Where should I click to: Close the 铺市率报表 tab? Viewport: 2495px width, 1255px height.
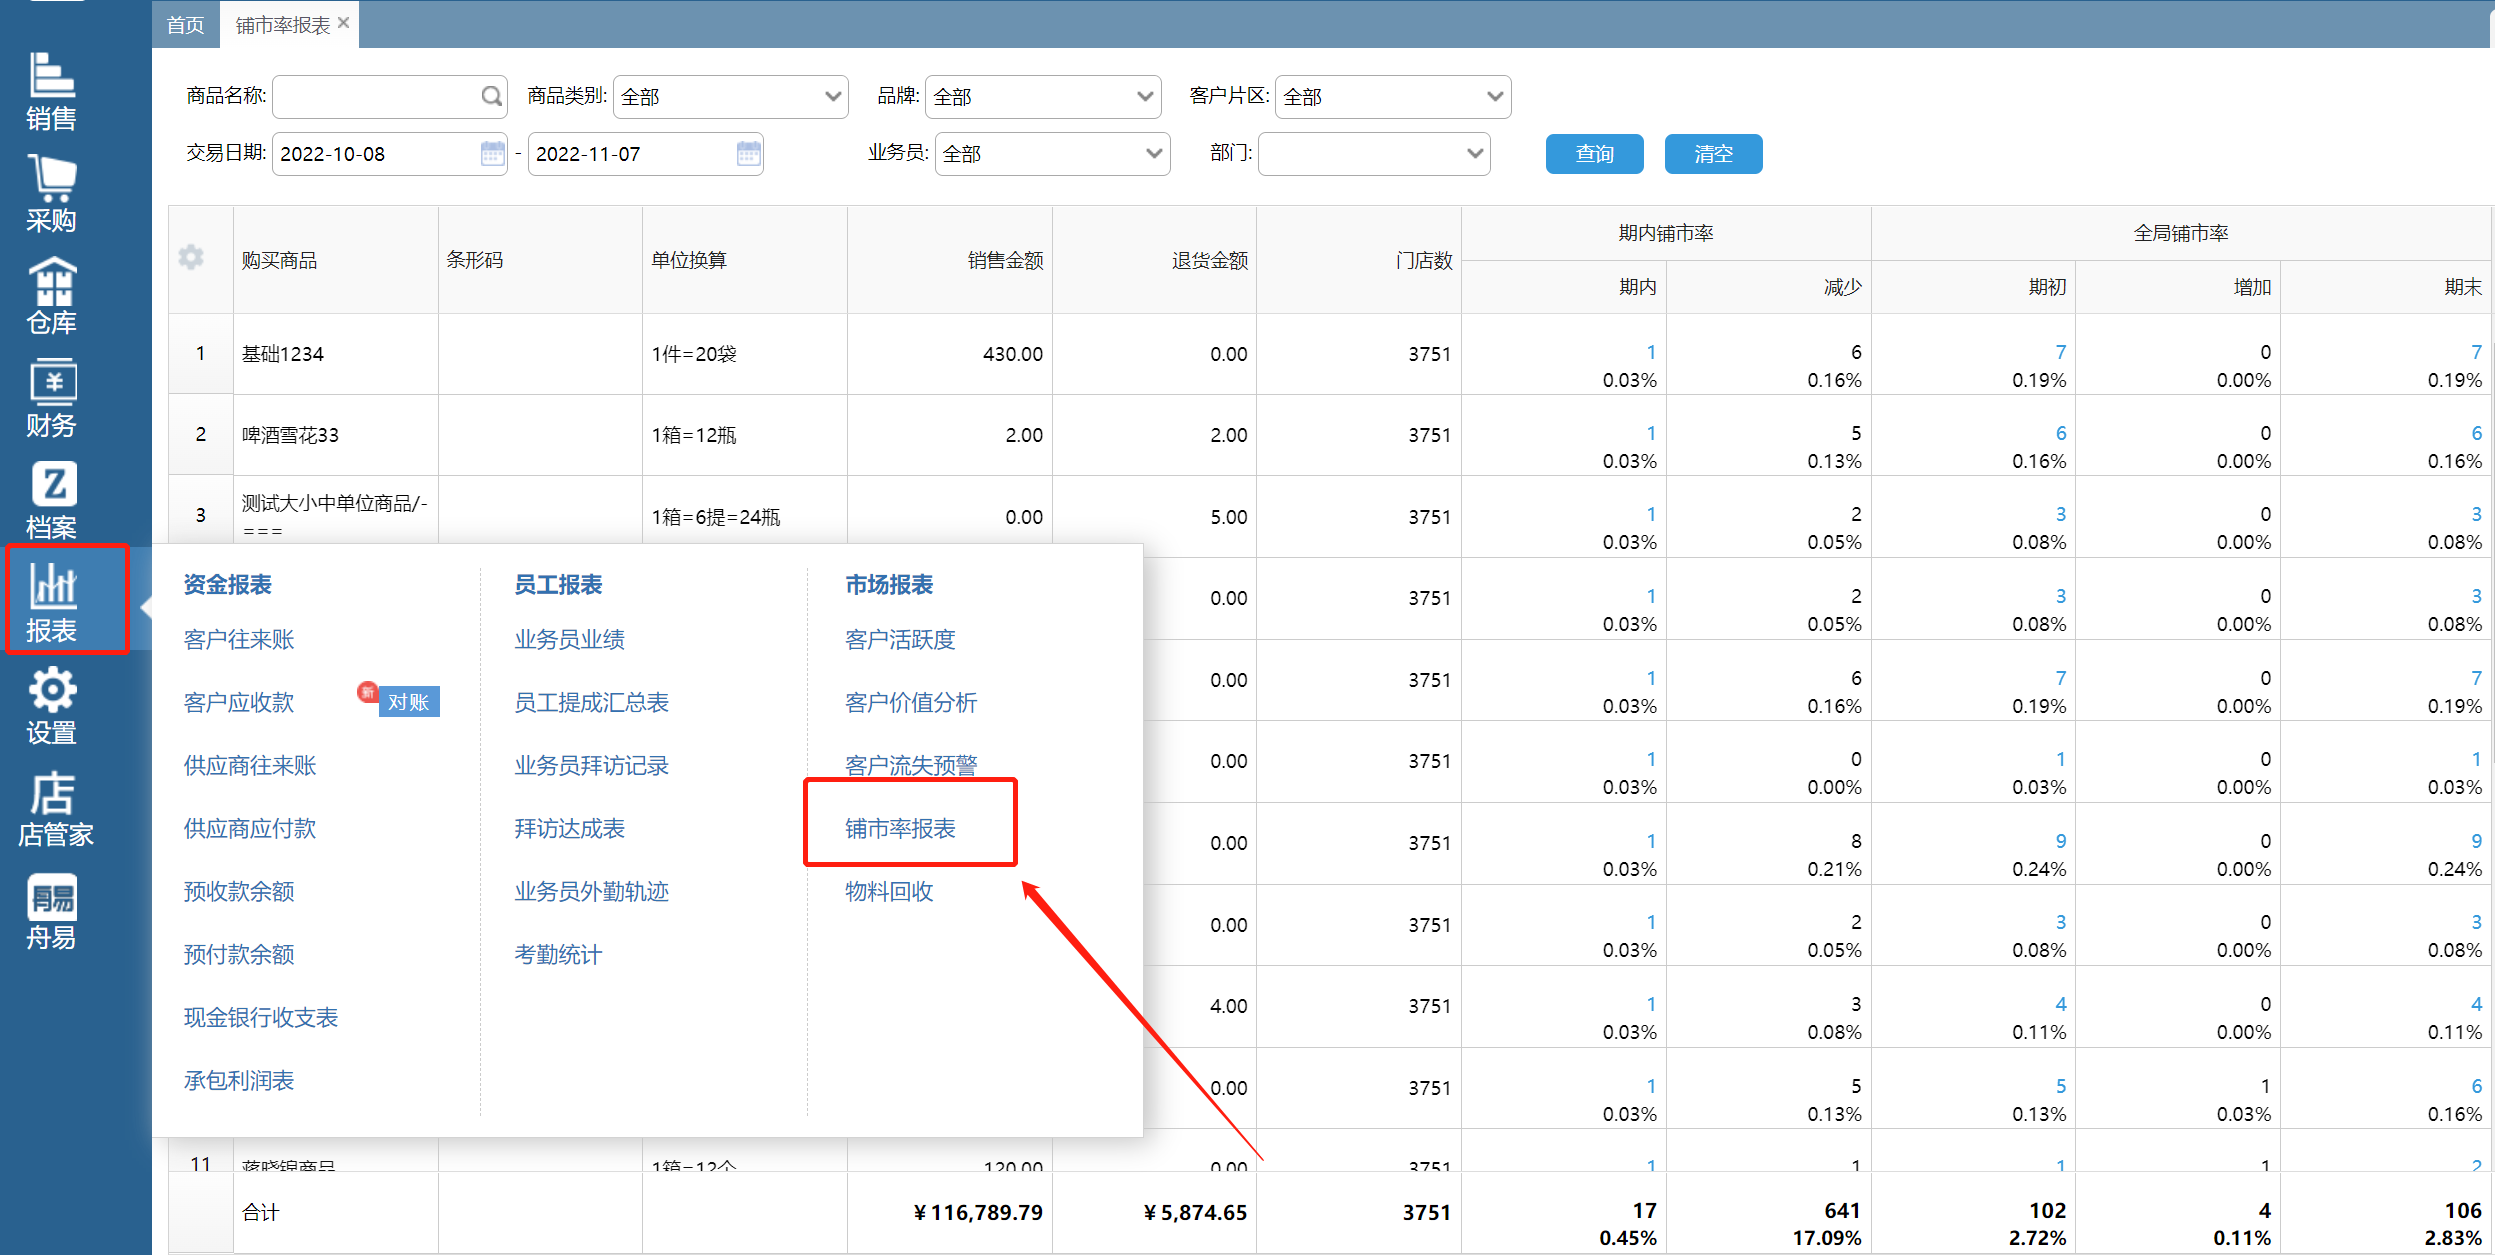(343, 22)
